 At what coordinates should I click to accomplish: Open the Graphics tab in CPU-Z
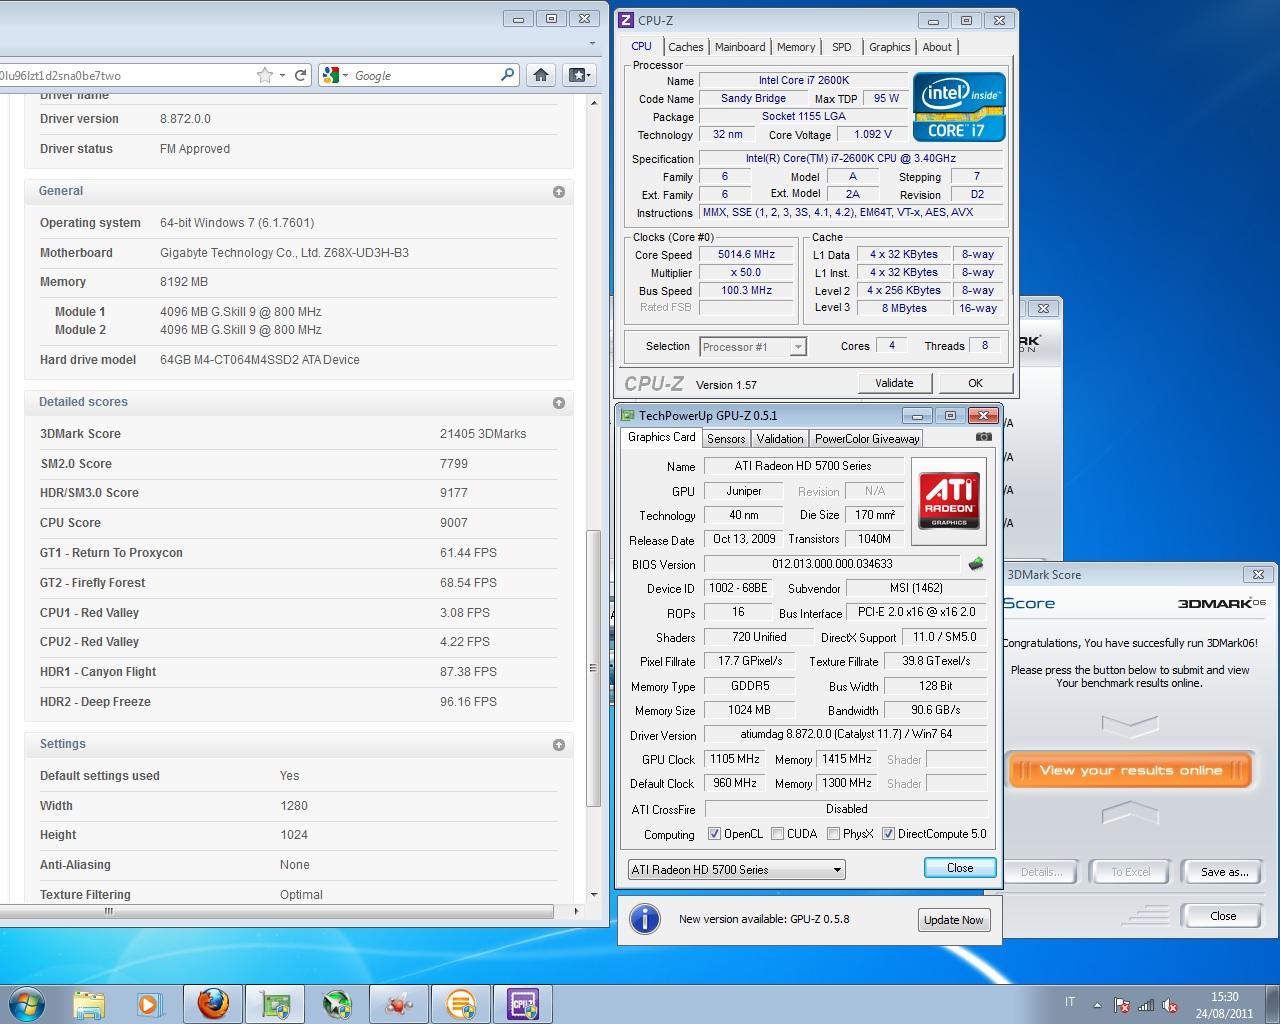point(889,47)
